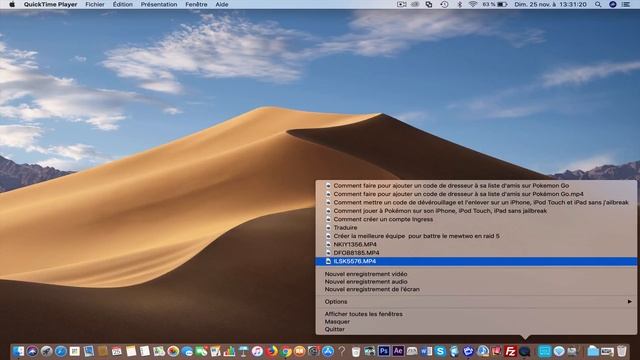This screenshot has height=360, width=640.
Task: Click the QuickTime Player icon in Dock
Action: [x=524, y=351]
